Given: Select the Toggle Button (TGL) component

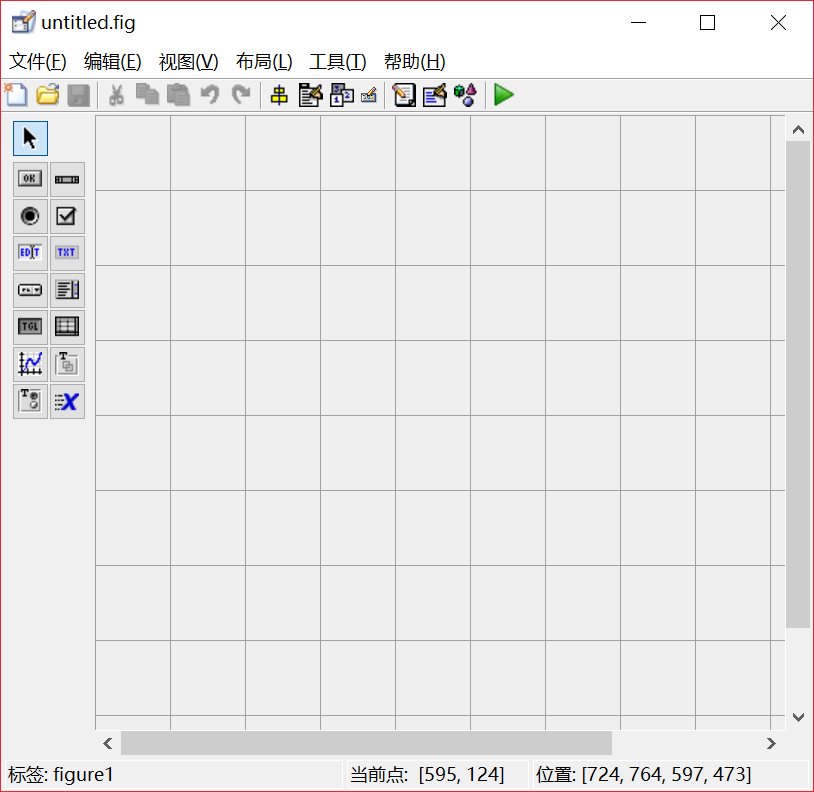Looking at the screenshot, I should (30, 327).
